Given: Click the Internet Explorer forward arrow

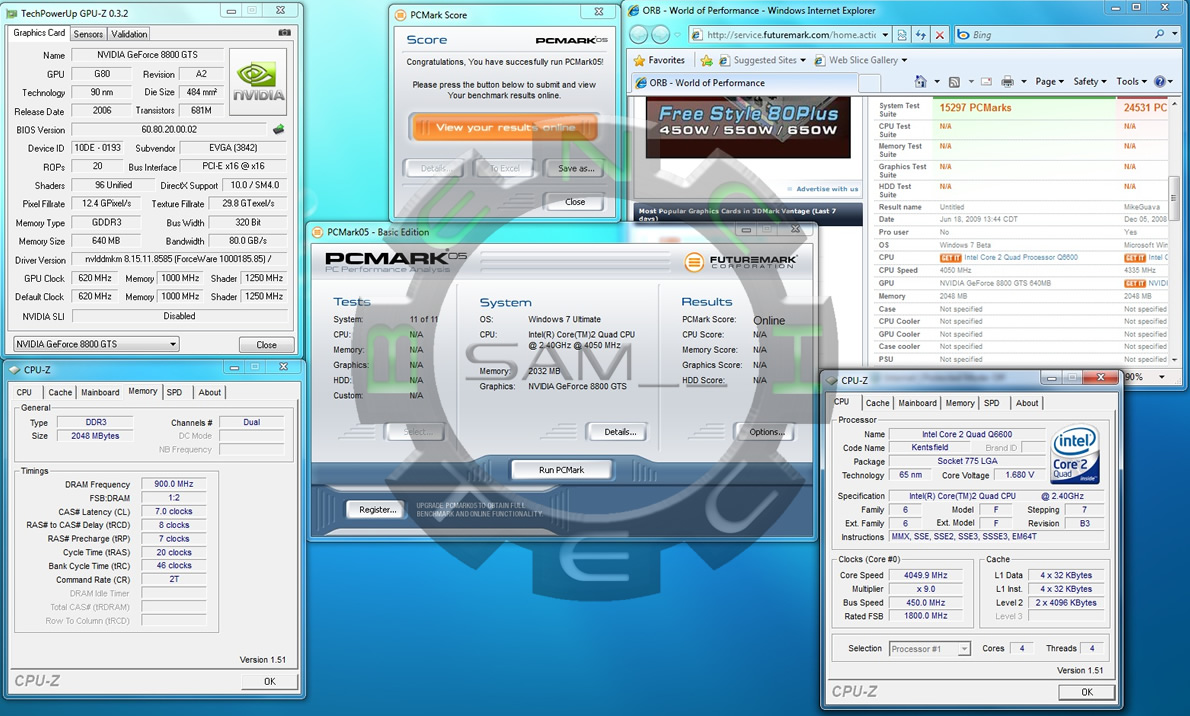Looking at the screenshot, I should tap(661, 35).
